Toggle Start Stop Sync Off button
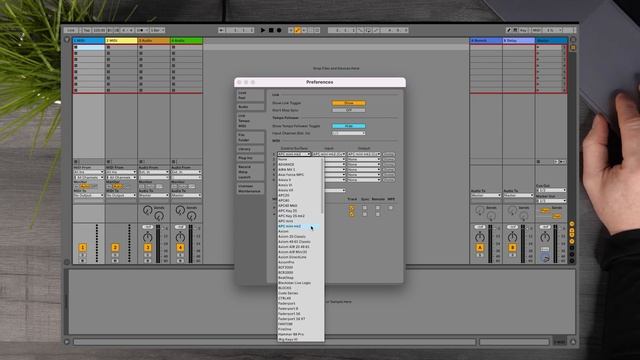The image size is (640, 360). point(349,110)
